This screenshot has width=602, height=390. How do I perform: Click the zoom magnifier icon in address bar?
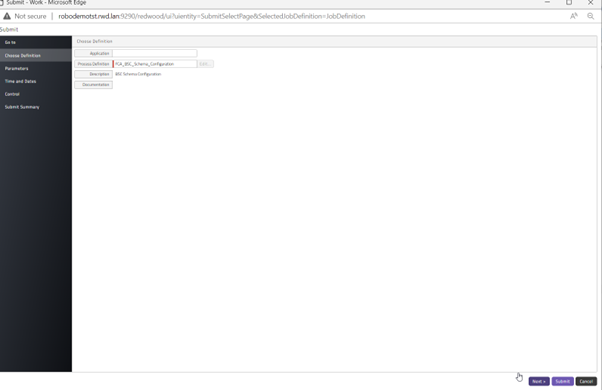click(590, 16)
